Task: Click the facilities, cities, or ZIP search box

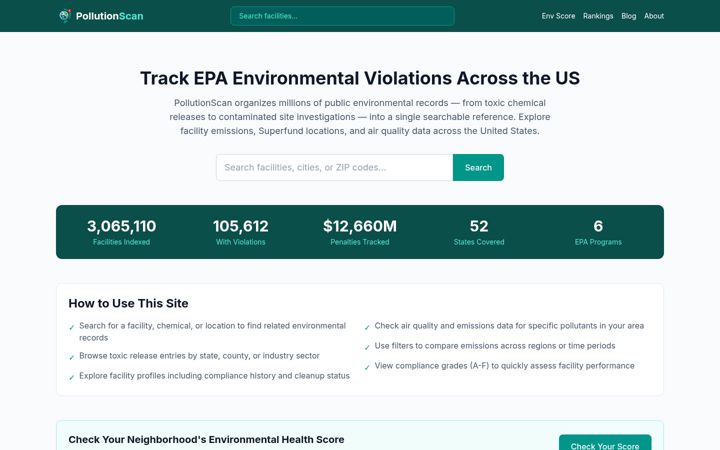Action: pyautogui.click(x=335, y=168)
